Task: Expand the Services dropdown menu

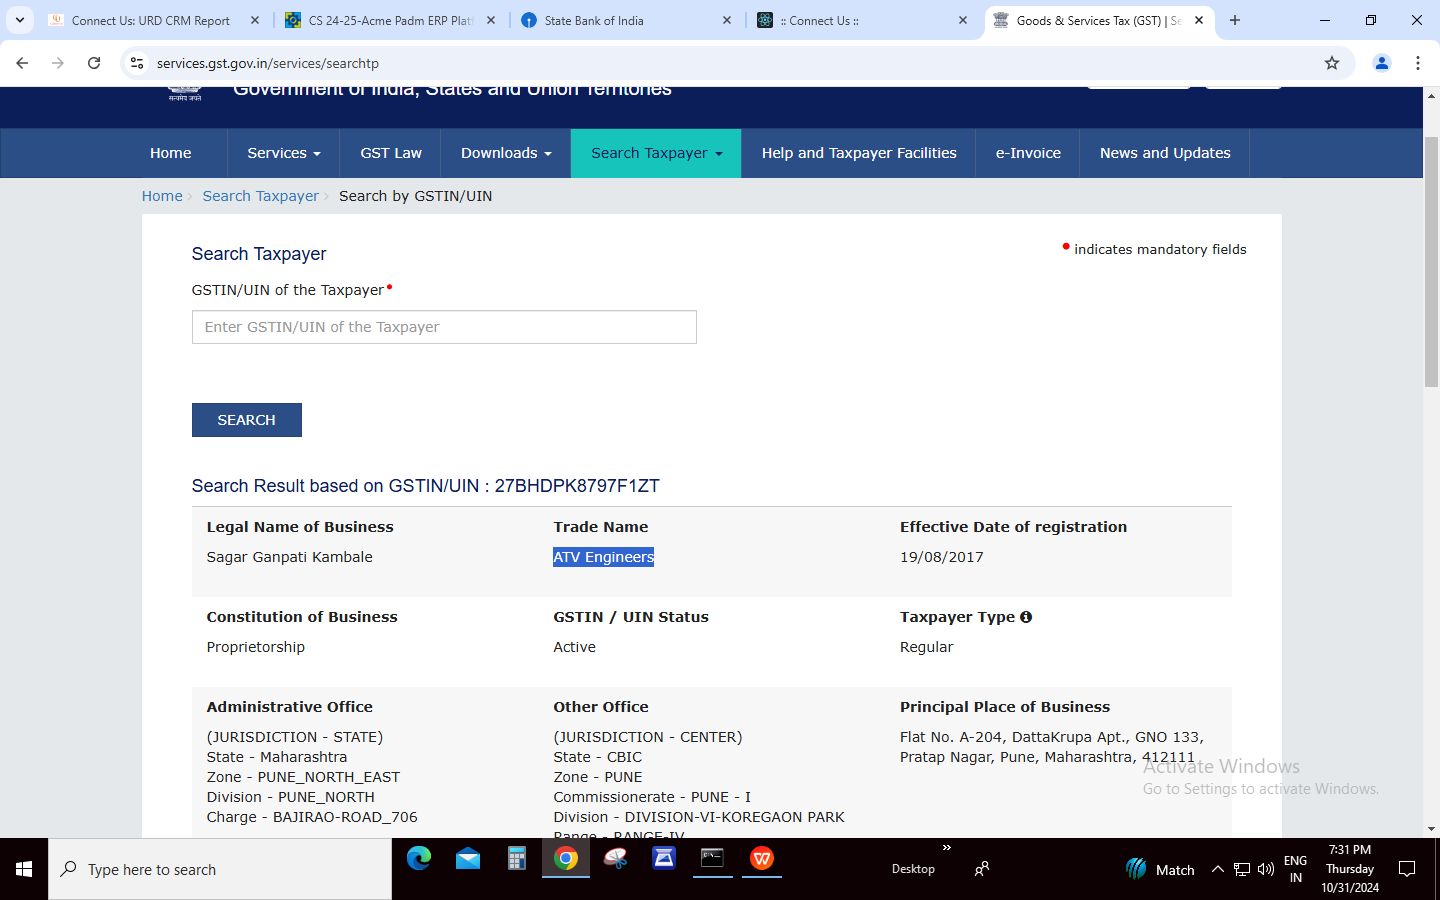Action: click(284, 153)
